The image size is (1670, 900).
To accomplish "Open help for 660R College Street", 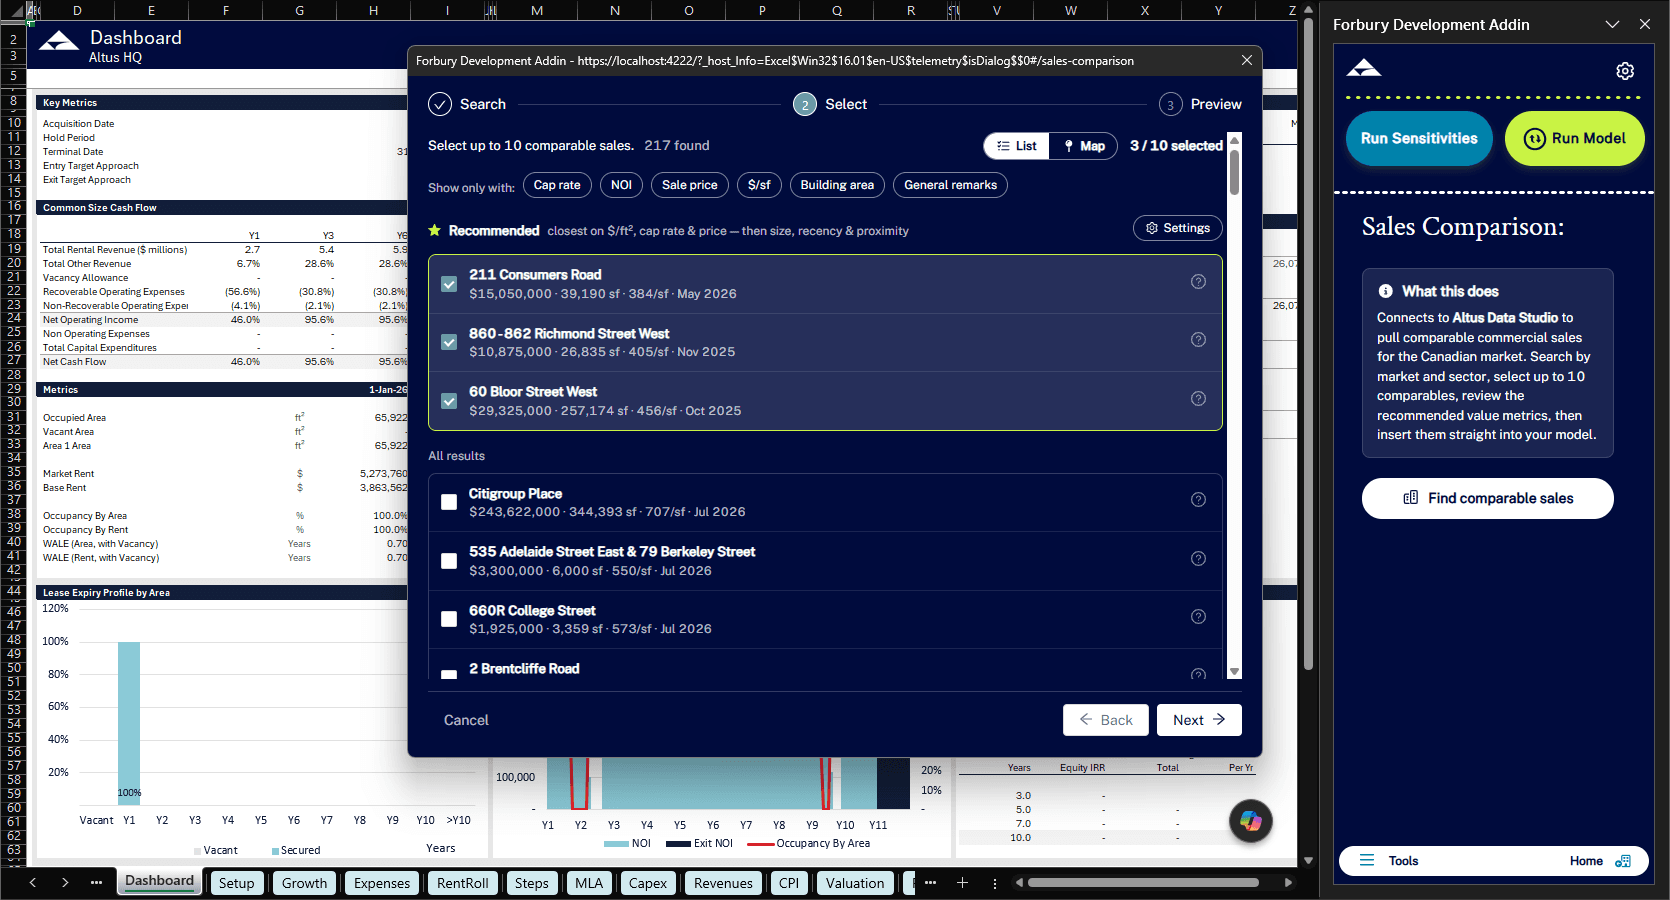I will click(x=1198, y=617).
